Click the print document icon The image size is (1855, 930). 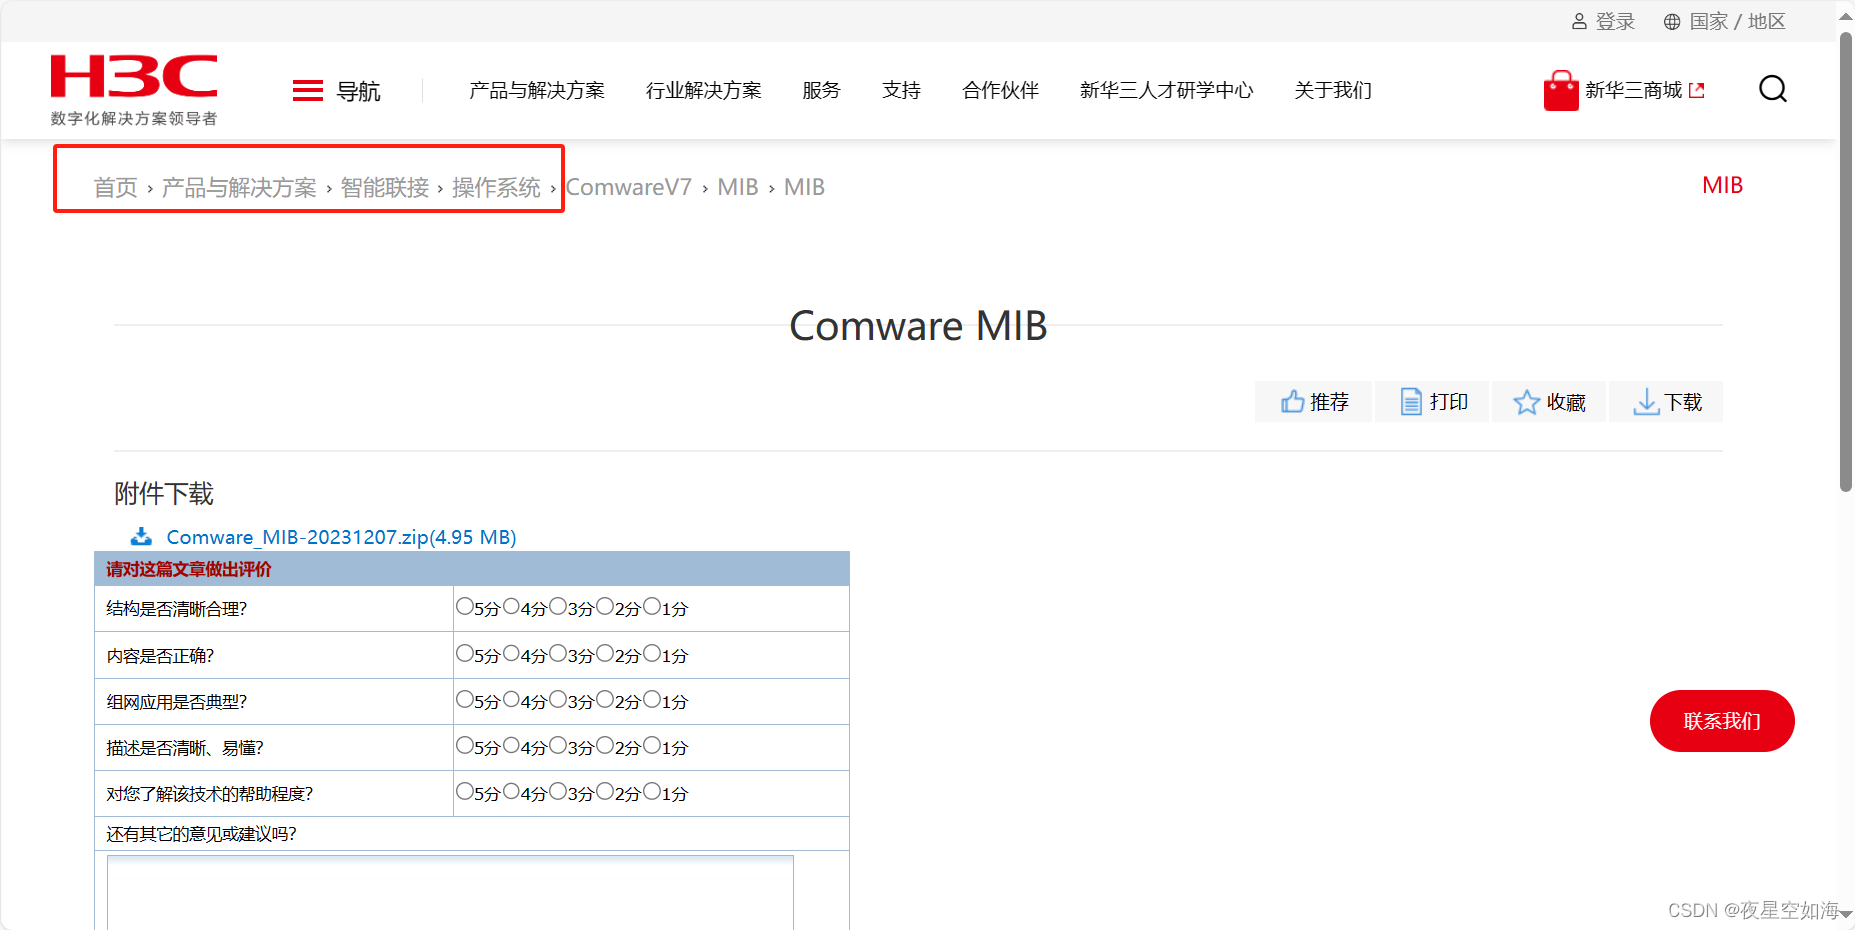pos(1410,402)
